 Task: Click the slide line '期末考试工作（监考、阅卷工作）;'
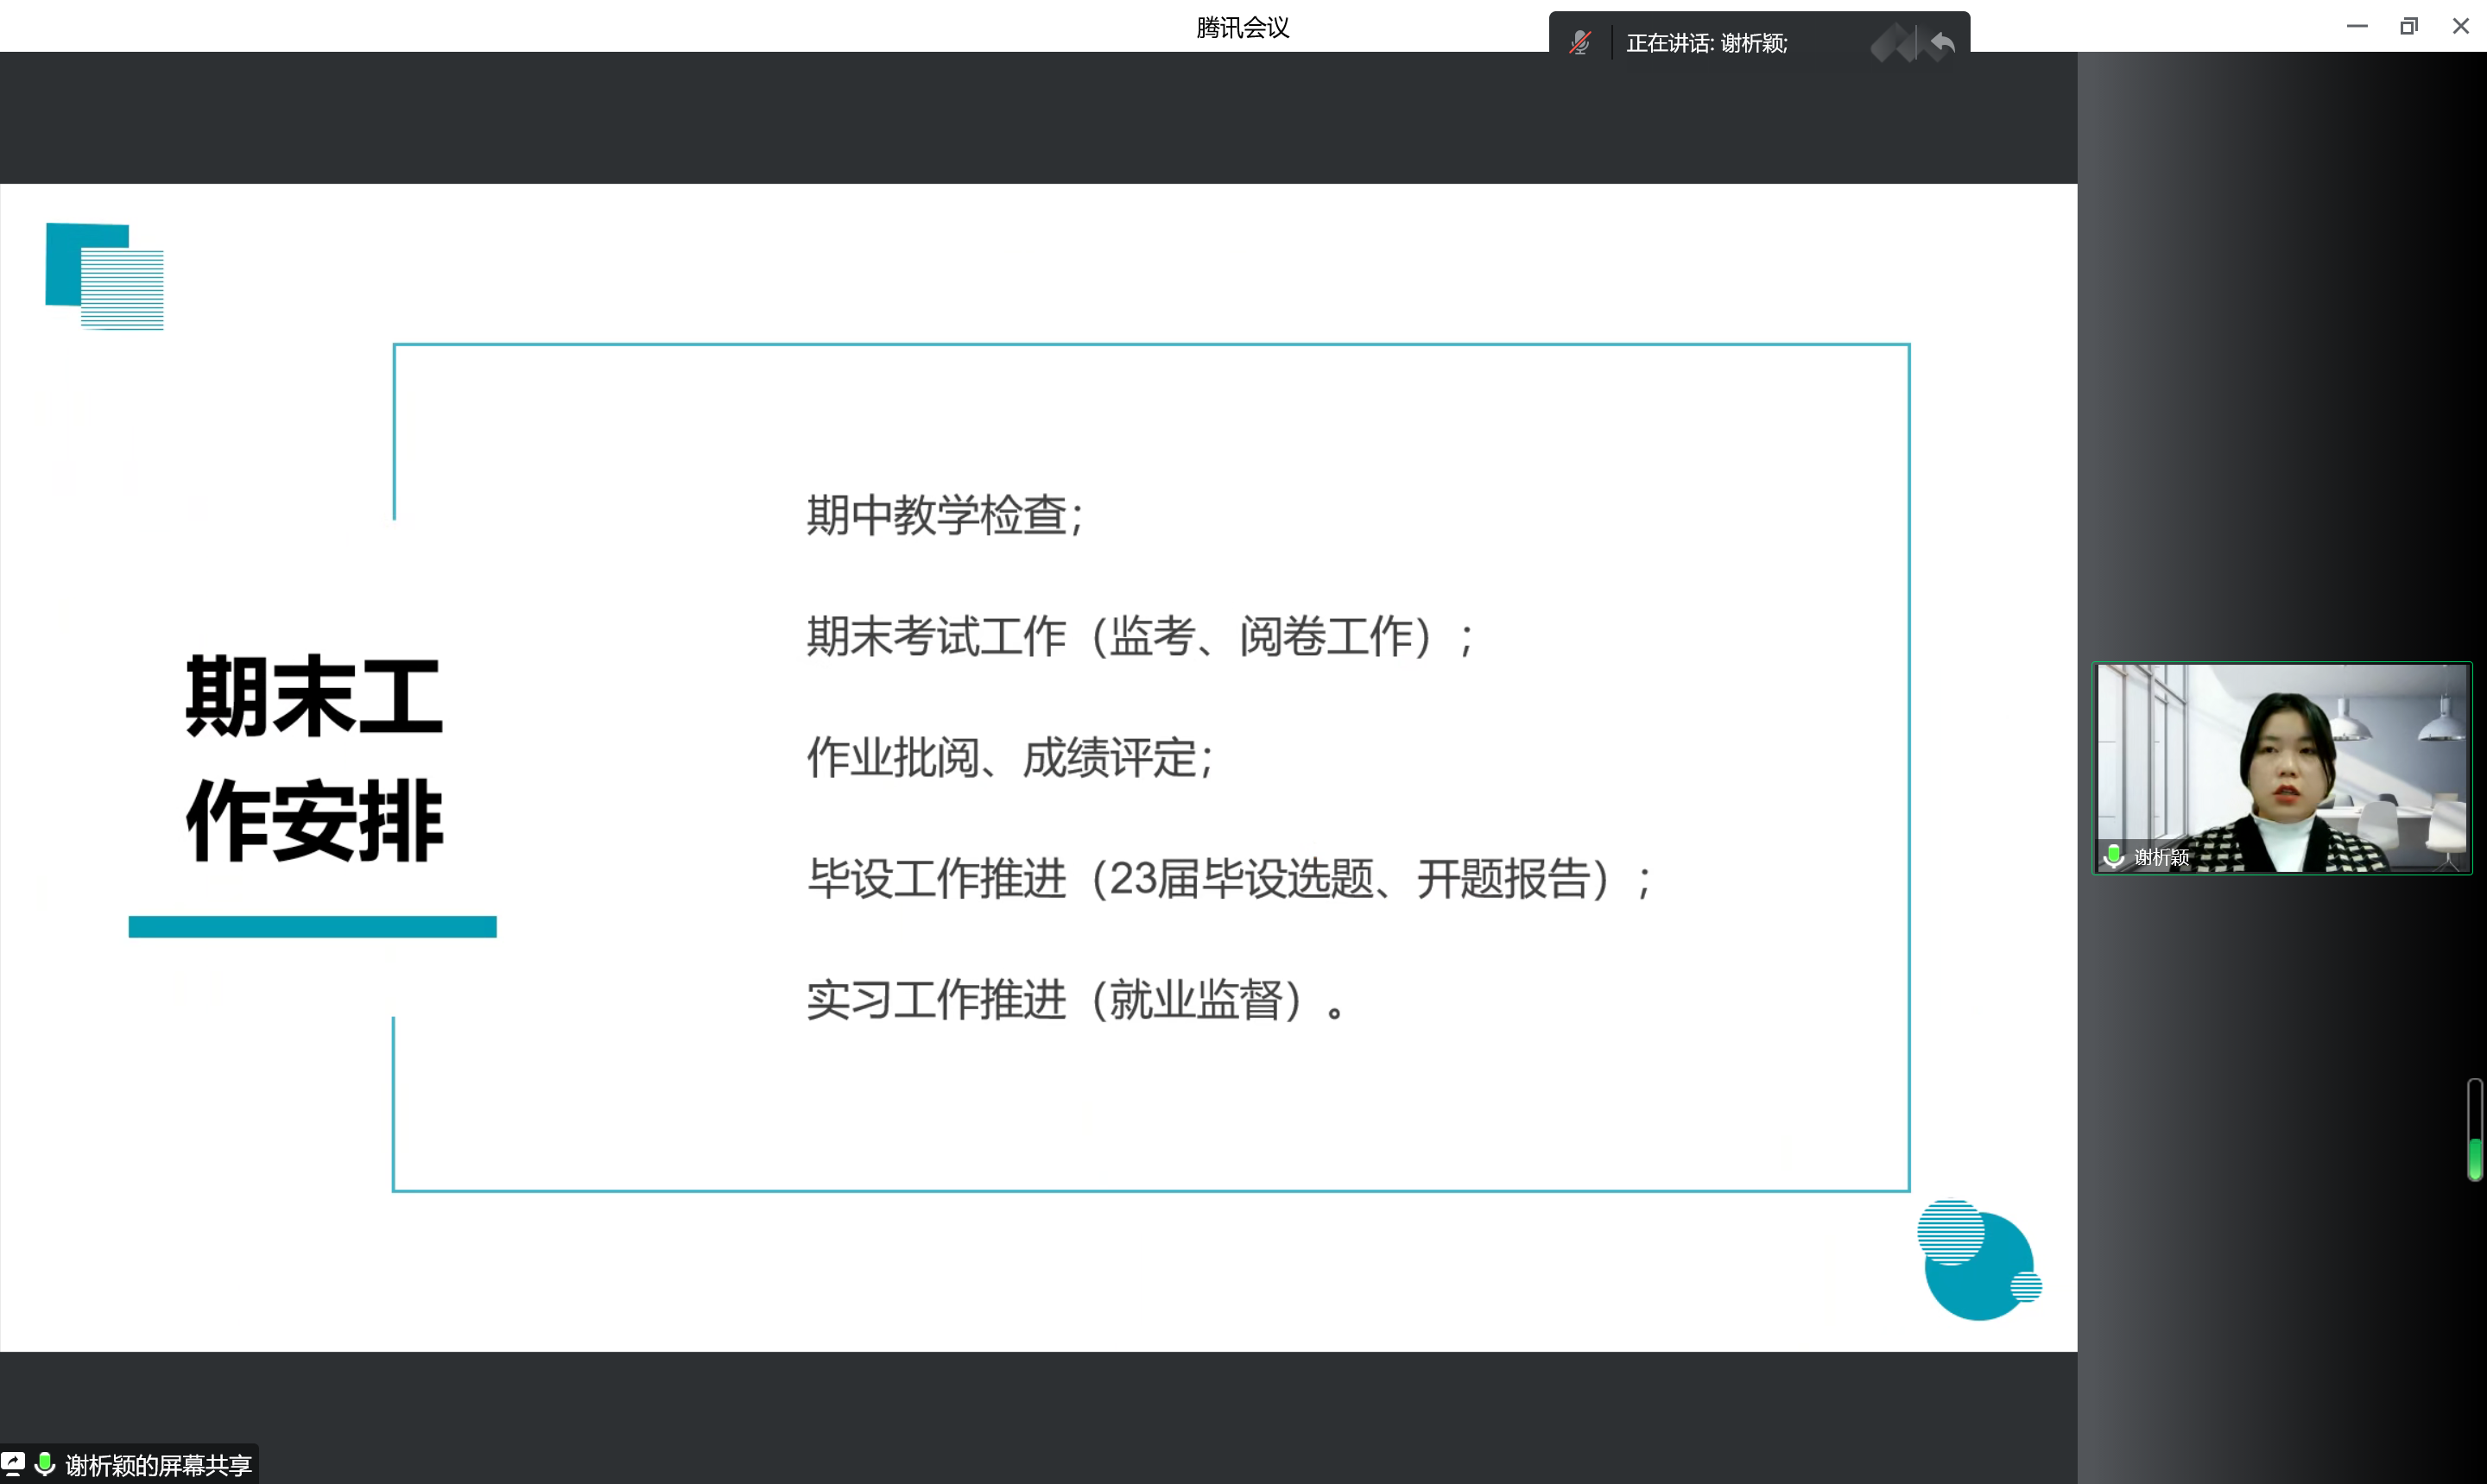[x=1141, y=636]
